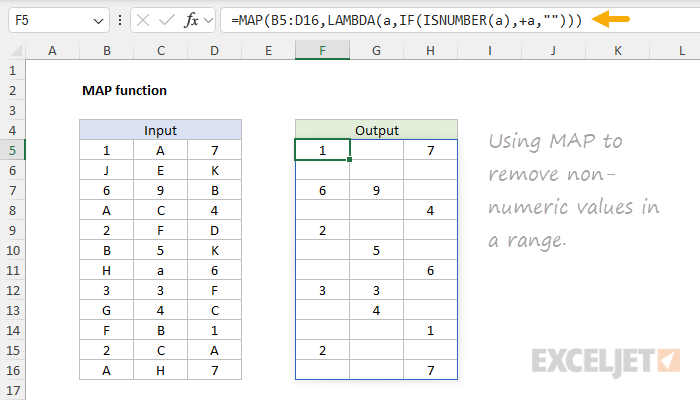Select Output cell H11 containing 6
700x400 pixels.
coord(430,271)
